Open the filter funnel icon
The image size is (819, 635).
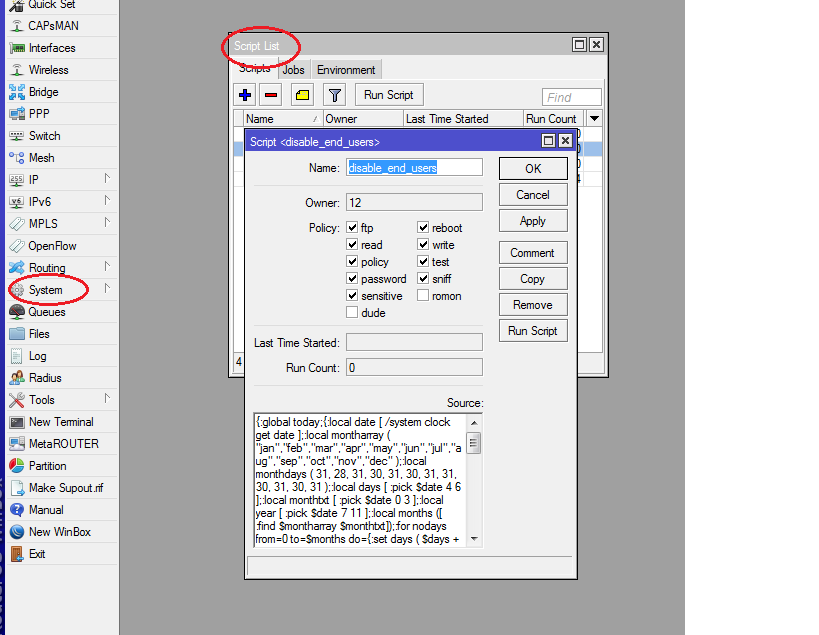coord(335,95)
